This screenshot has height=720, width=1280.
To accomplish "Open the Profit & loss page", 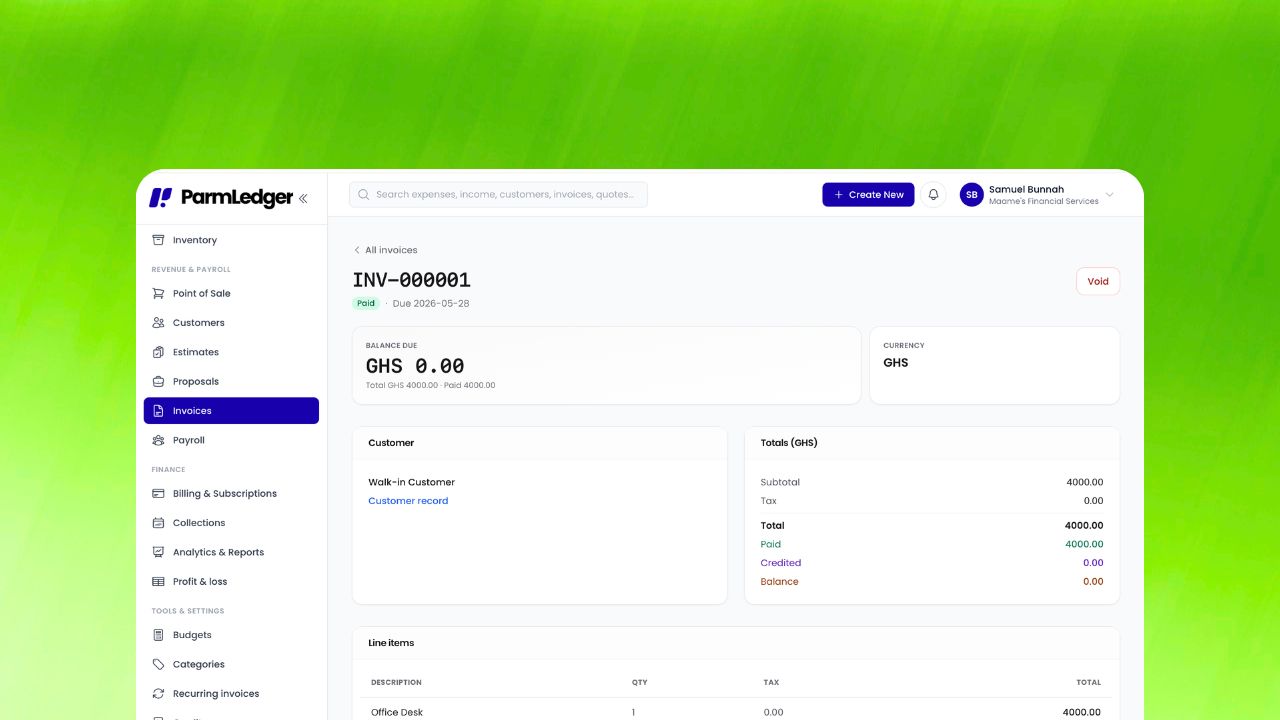I will [232, 581].
